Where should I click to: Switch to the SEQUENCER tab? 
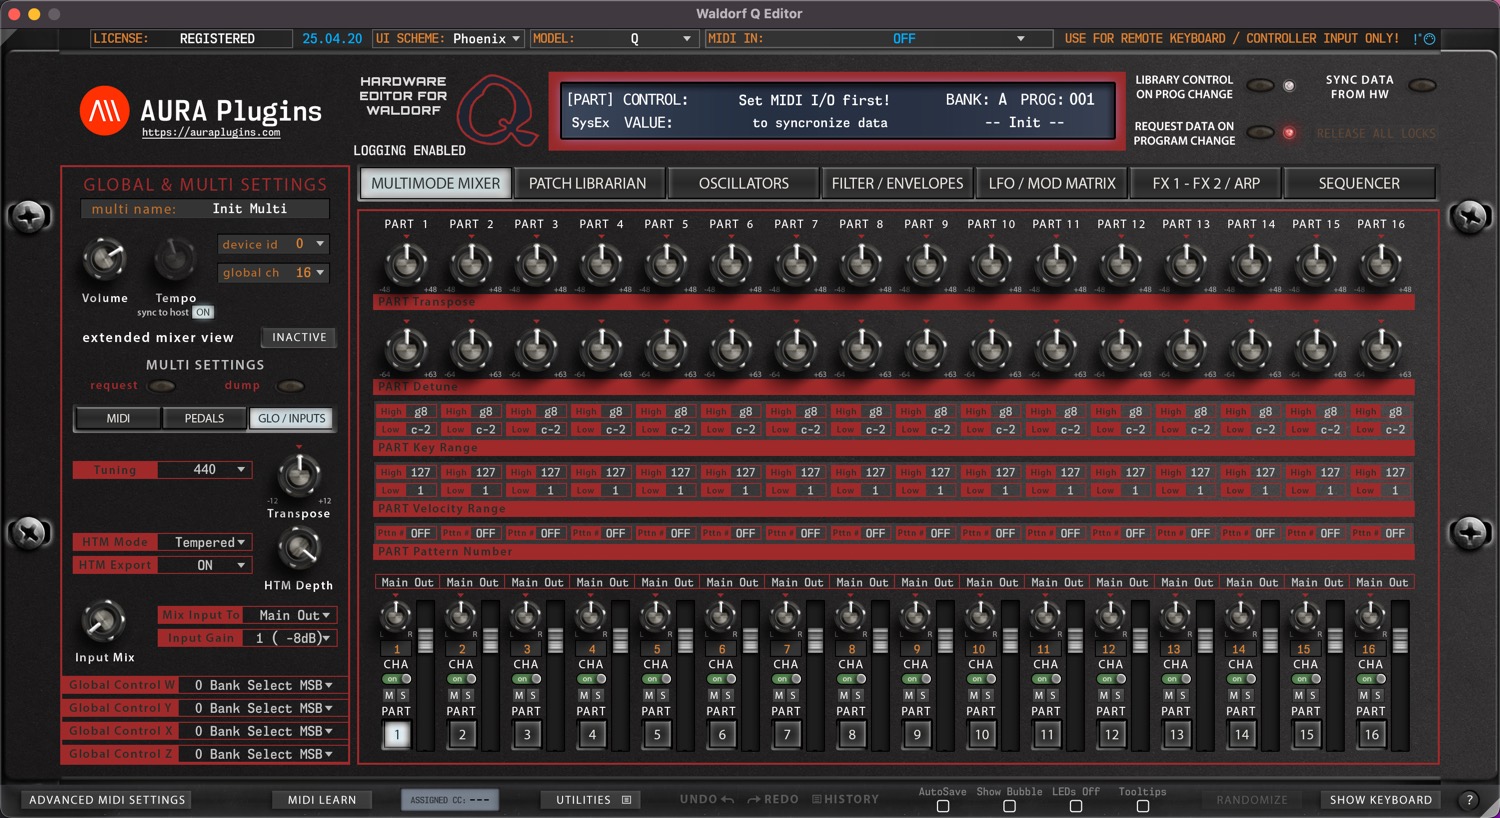[1359, 183]
